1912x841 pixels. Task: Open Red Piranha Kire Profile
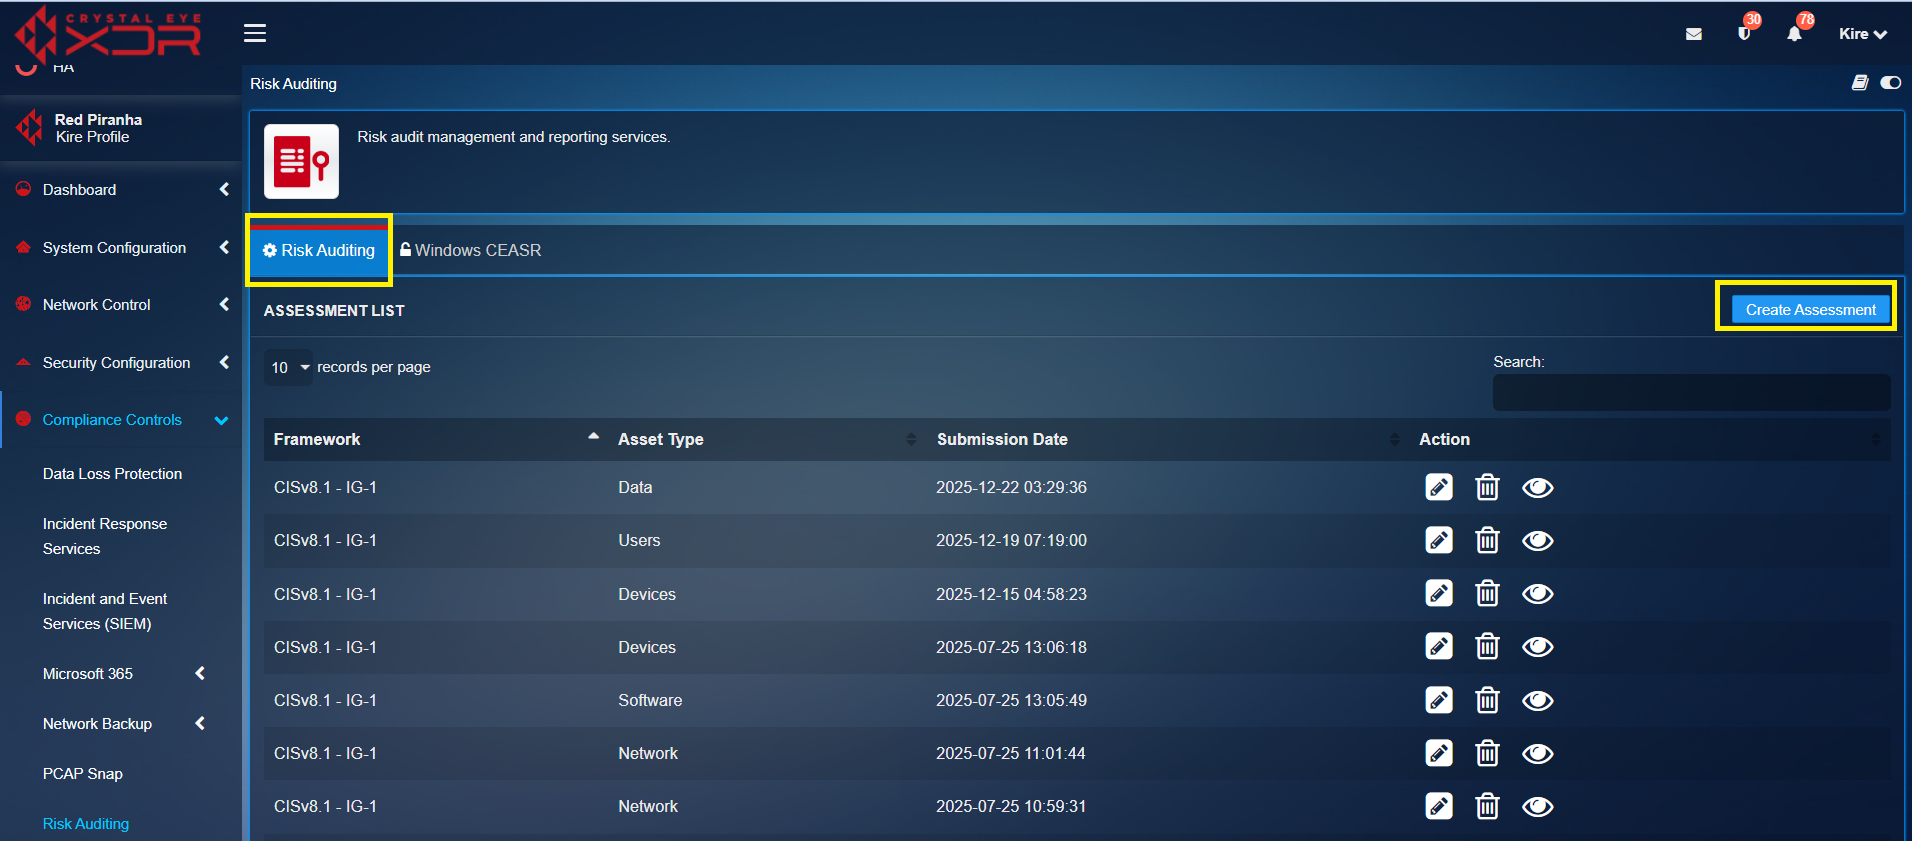point(98,128)
